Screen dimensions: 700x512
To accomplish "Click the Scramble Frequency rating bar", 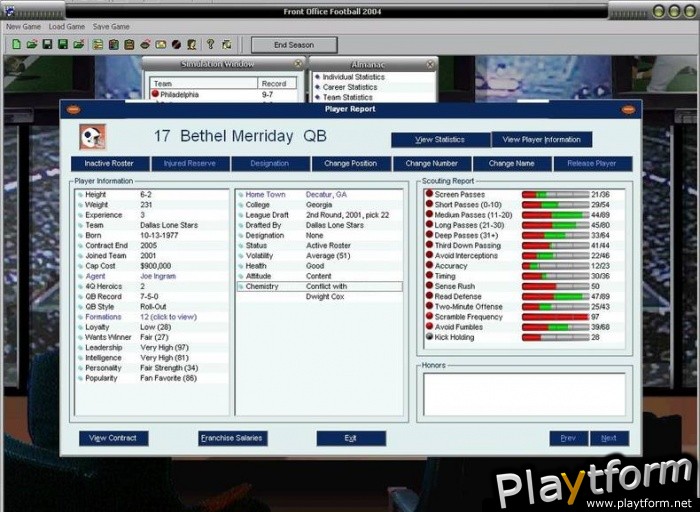I will (555, 316).
